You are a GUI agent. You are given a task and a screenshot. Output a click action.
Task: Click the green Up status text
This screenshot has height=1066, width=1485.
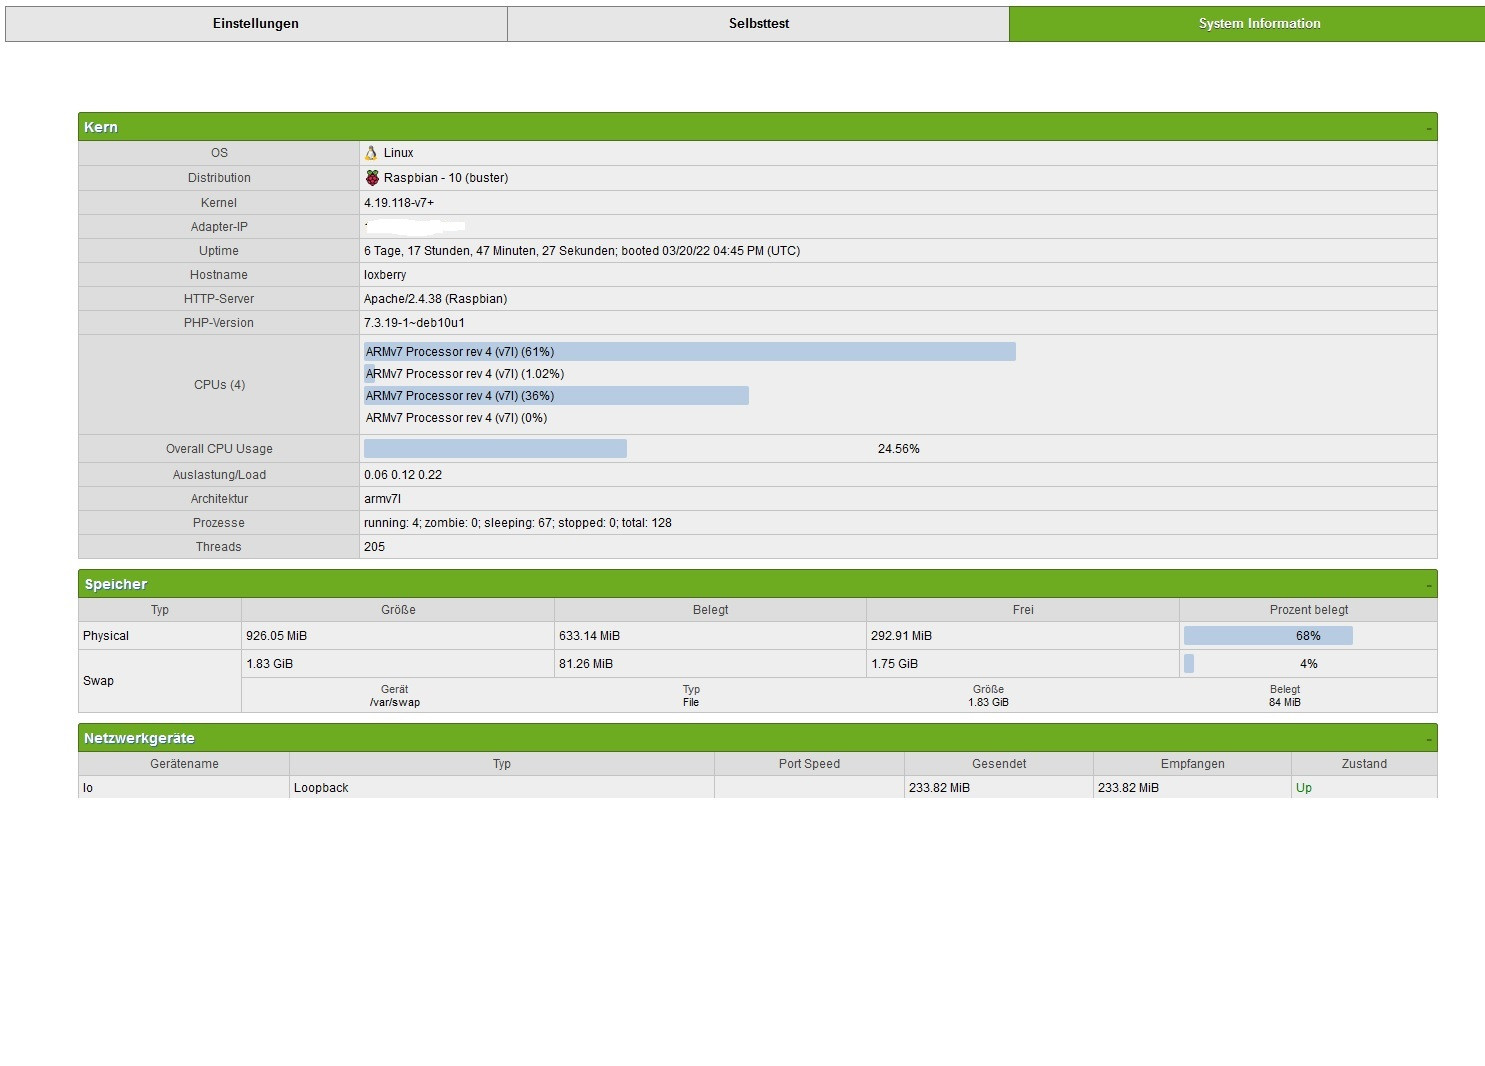(x=1303, y=788)
